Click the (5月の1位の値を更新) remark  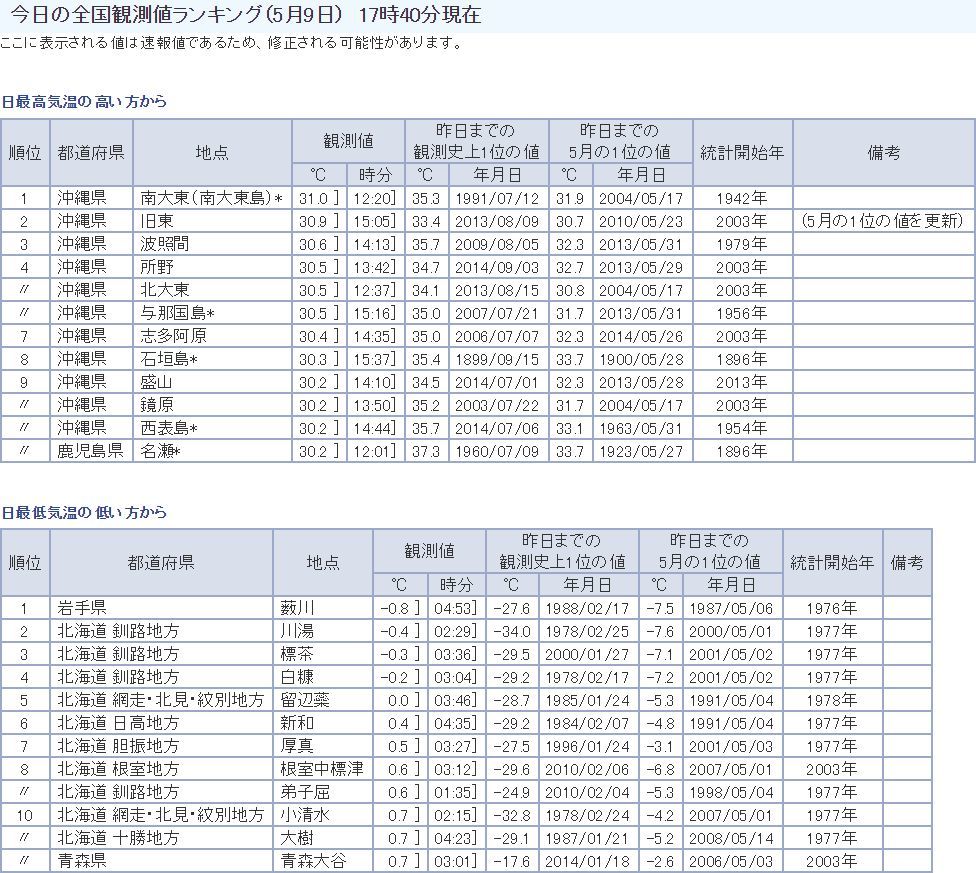[x=883, y=221]
